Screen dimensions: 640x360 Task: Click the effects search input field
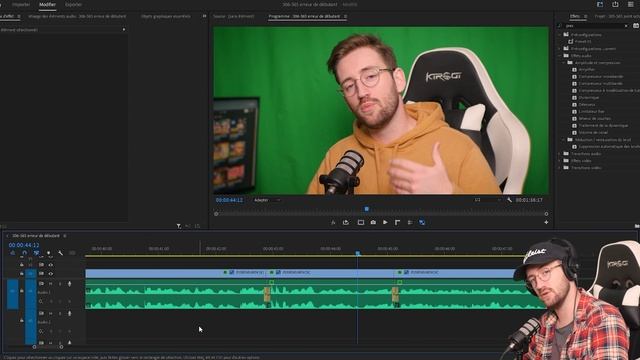pyautogui.click(x=593, y=26)
